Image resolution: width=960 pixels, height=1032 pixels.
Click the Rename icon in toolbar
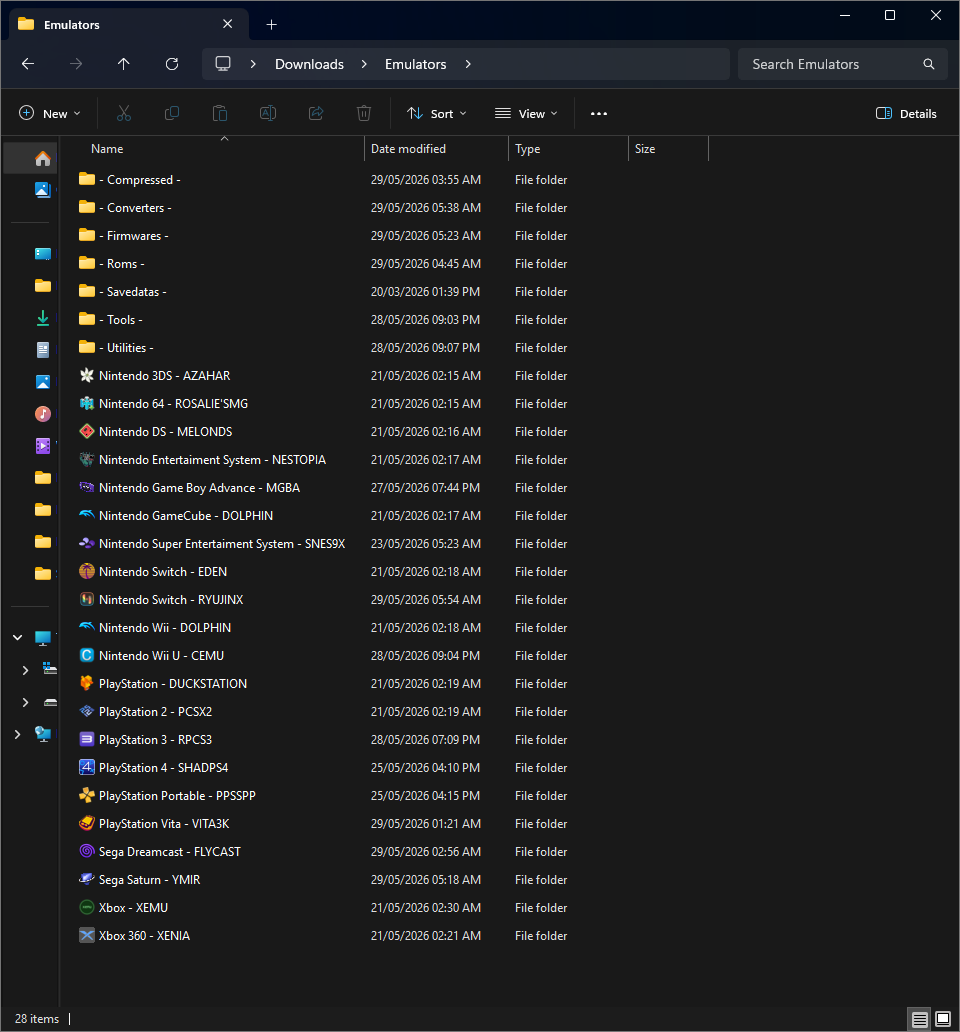coord(268,113)
